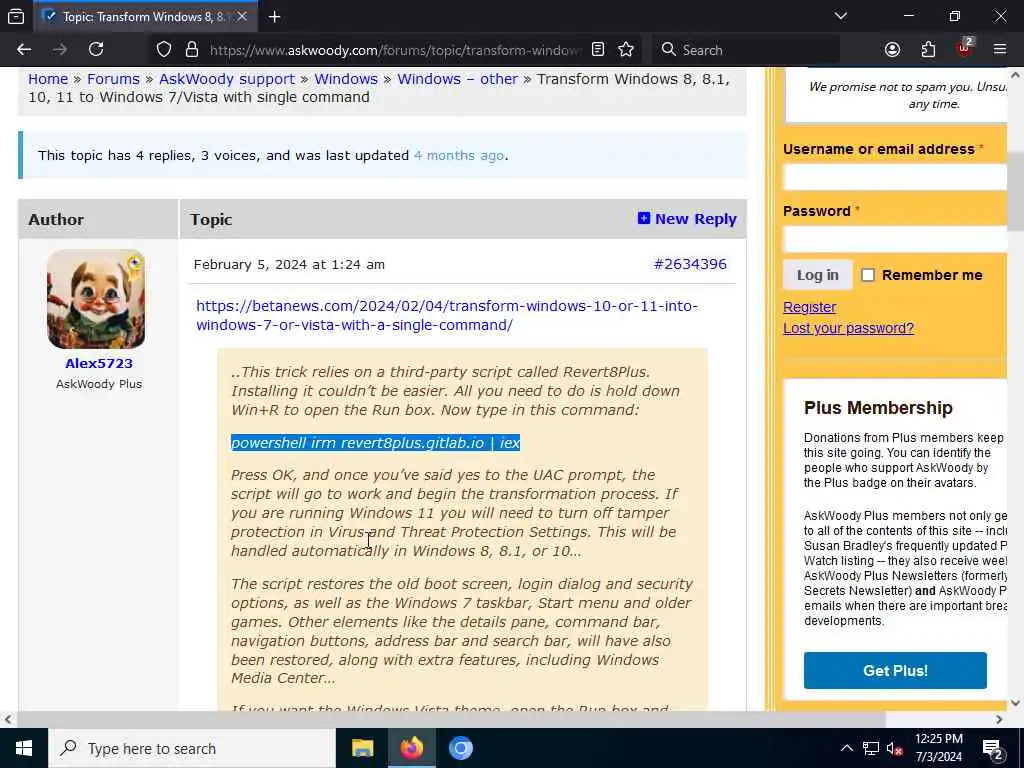Open post permalink #2634396
1024x768 pixels.
click(690, 264)
